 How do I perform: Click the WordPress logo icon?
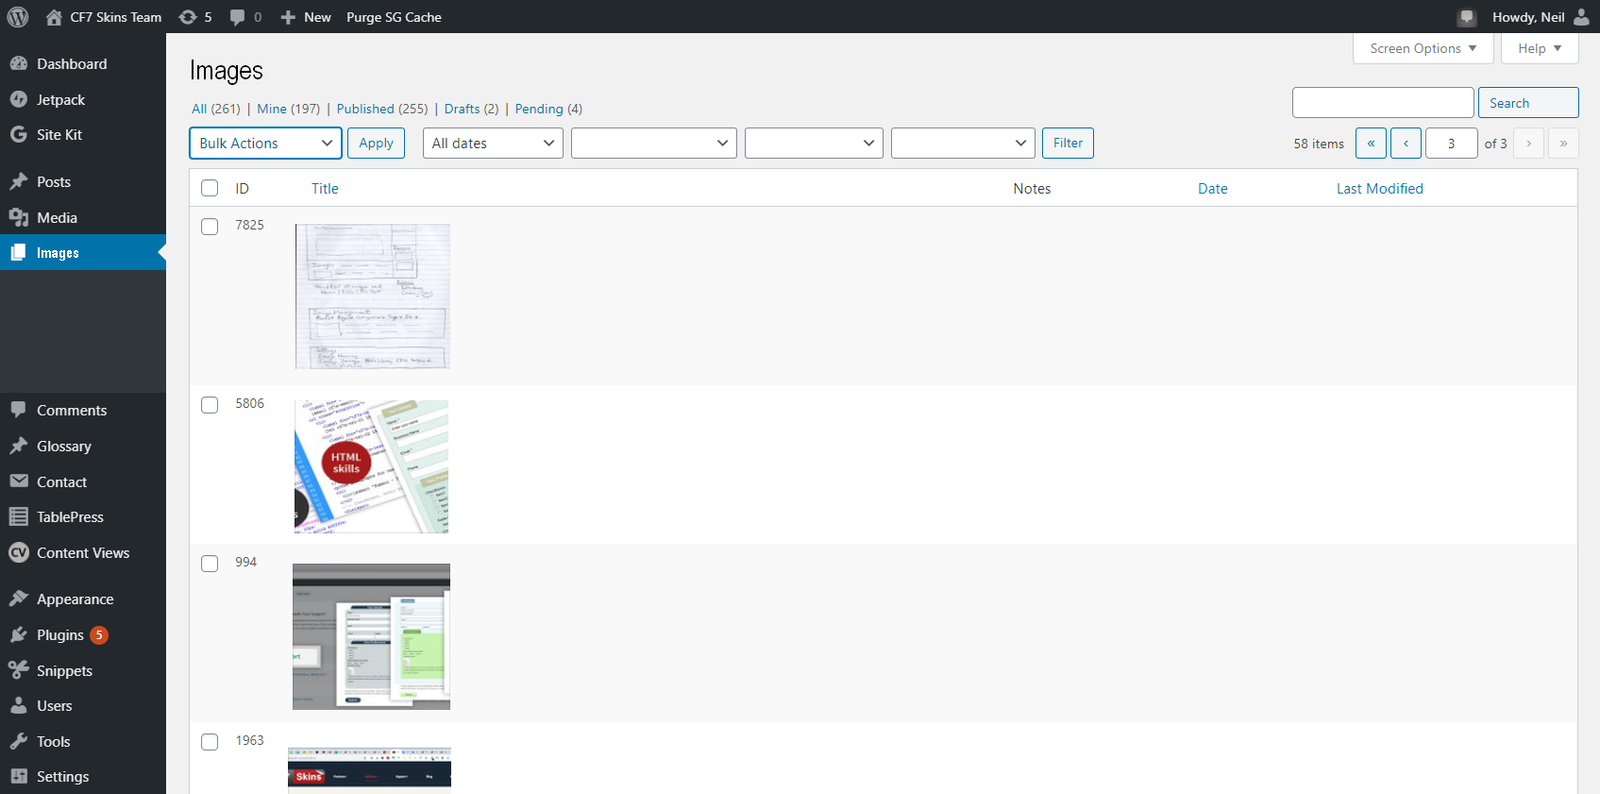pos(18,17)
